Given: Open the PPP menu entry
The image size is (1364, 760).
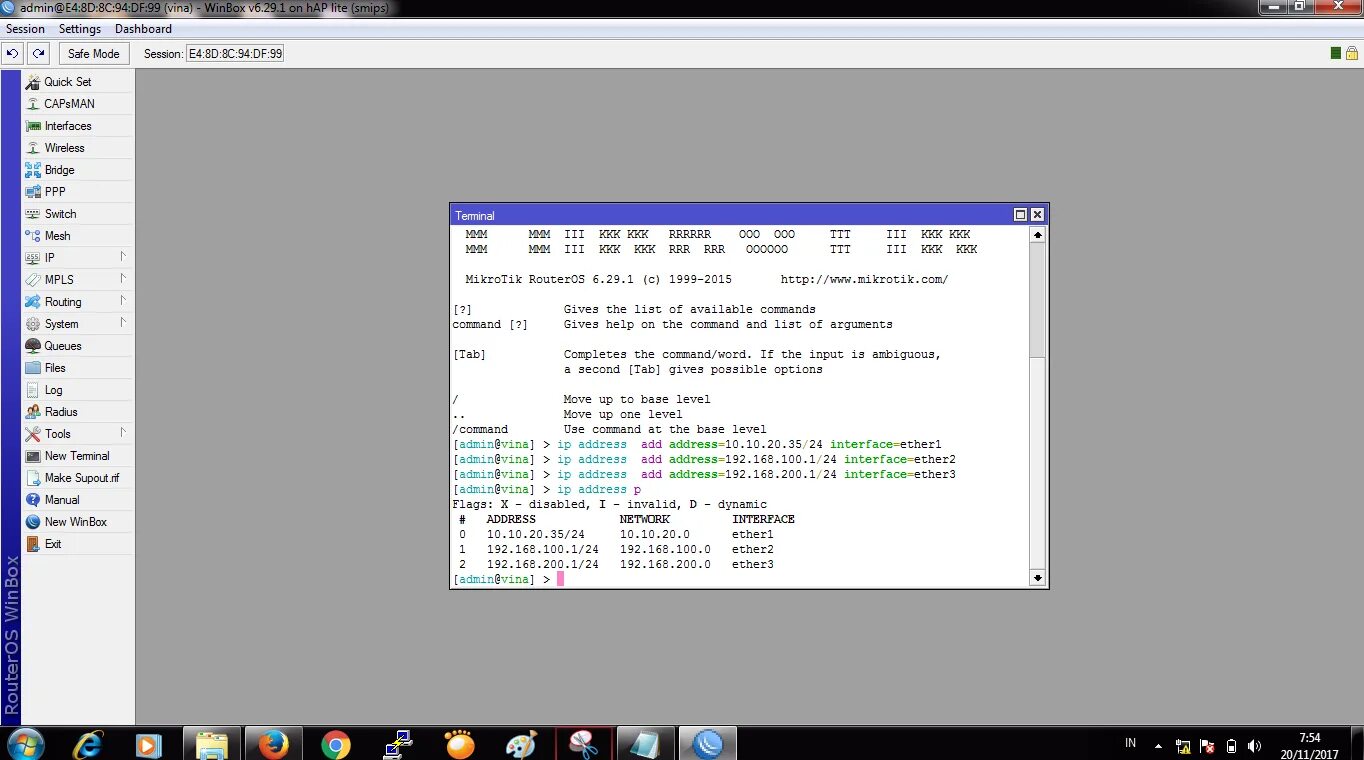Looking at the screenshot, I should [77, 192].
